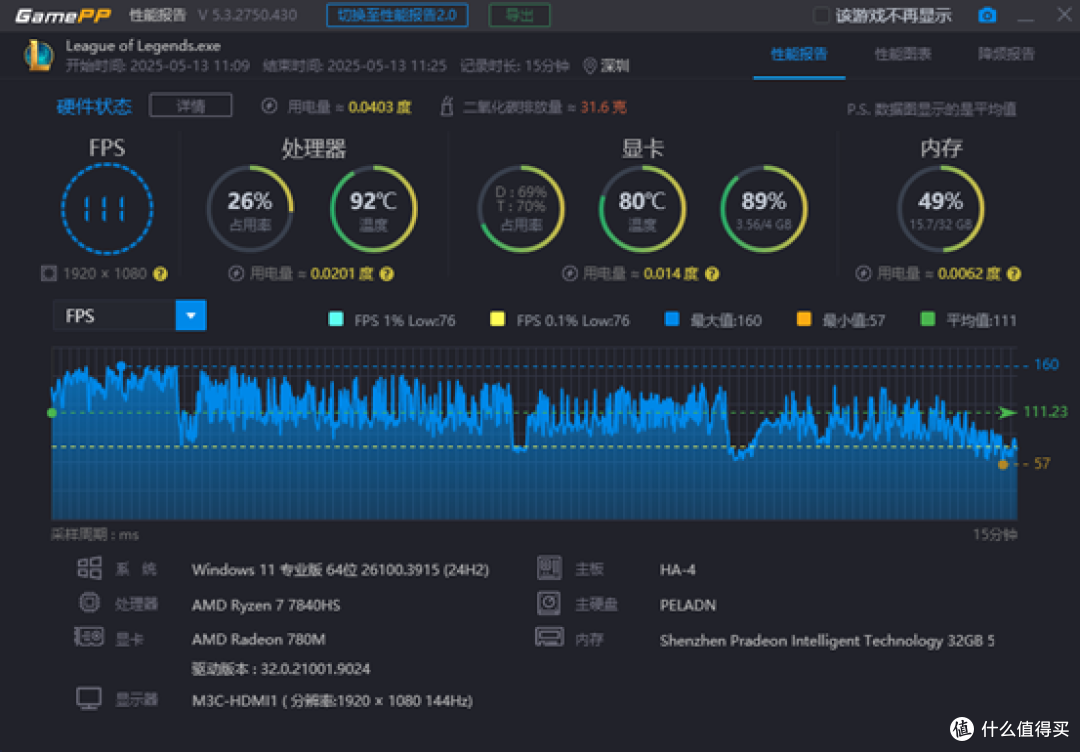Click the help icon next to 0.014 度
1080x752 pixels.
[x=712, y=274]
